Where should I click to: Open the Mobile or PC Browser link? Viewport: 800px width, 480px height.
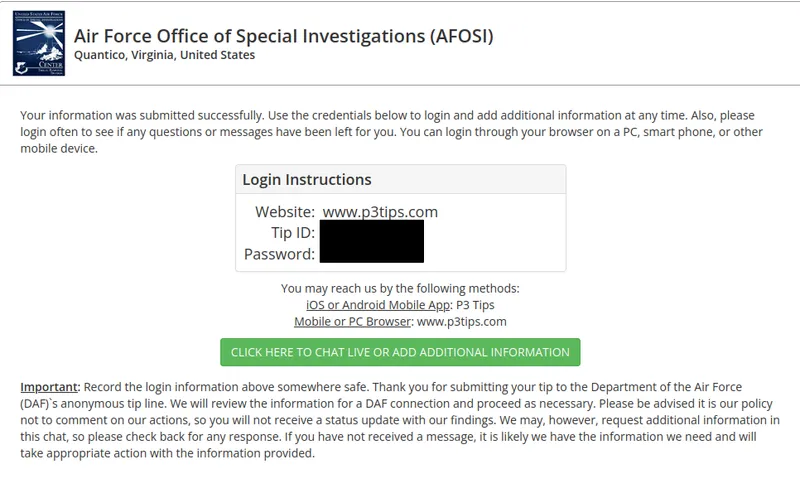click(x=352, y=322)
